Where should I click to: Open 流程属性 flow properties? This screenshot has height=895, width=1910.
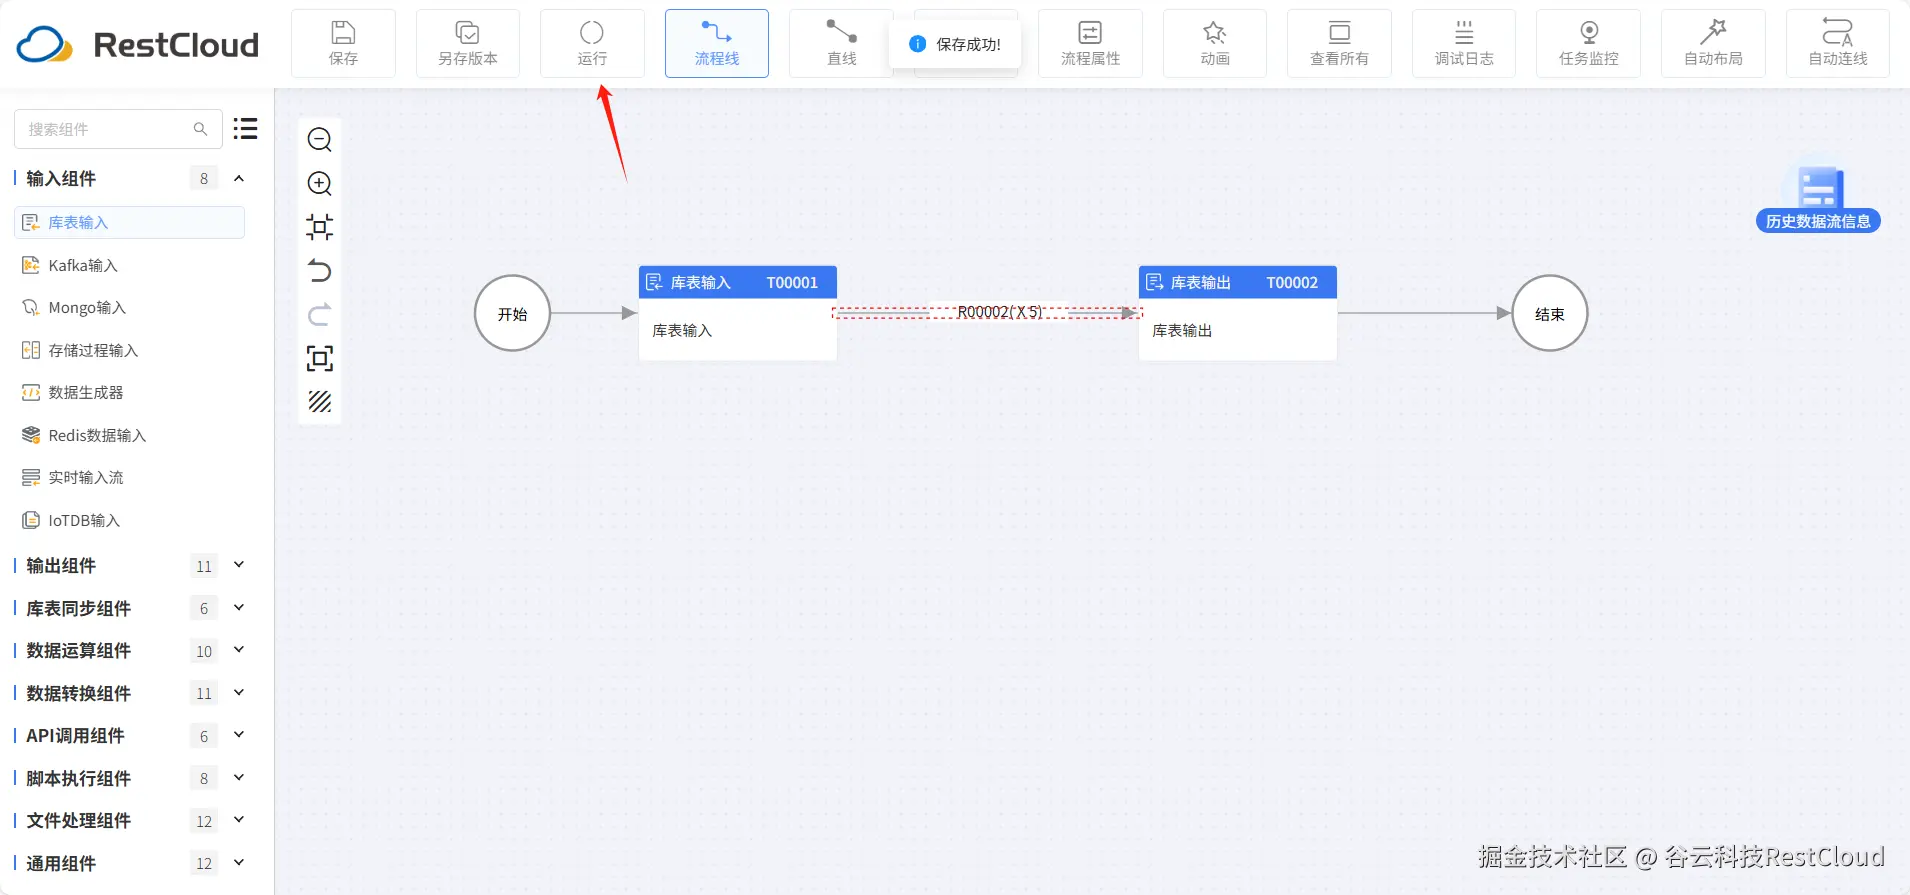[x=1090, y=44]
